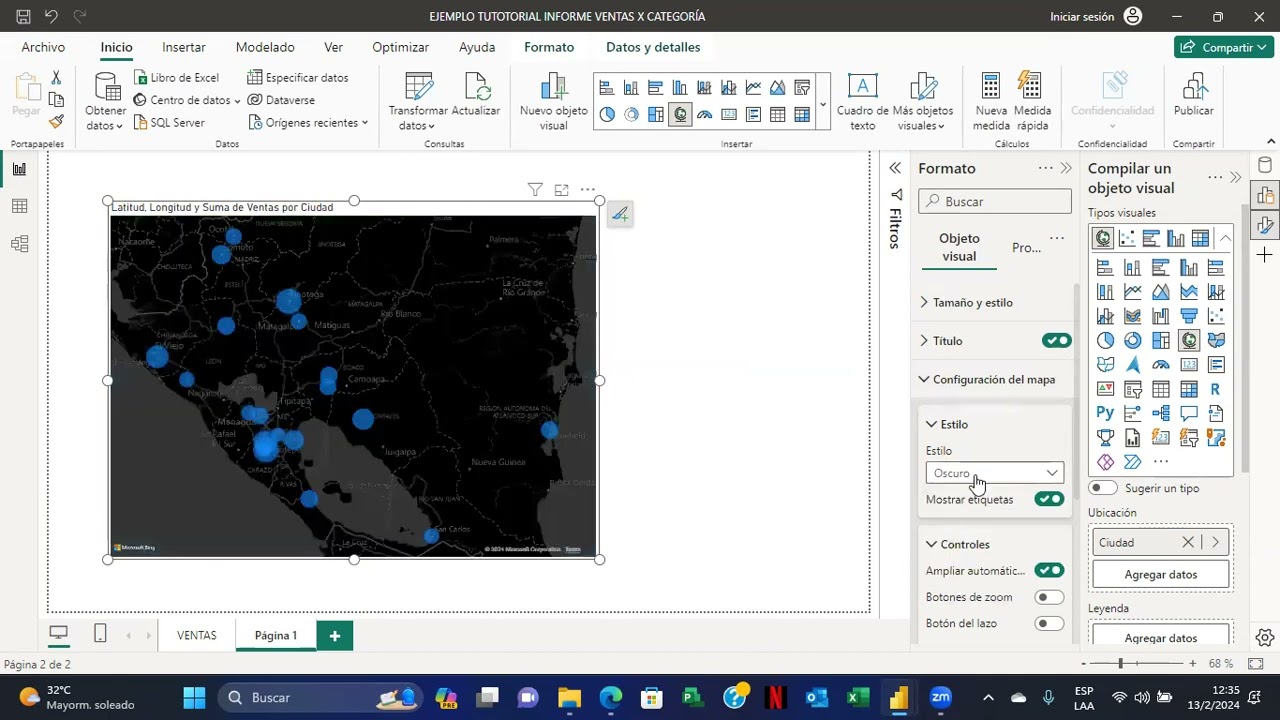The height and width of the screenshot is (720, 1280).
Task: Toggle Mostrar etiquetas switch
Action: (1049, 499)
